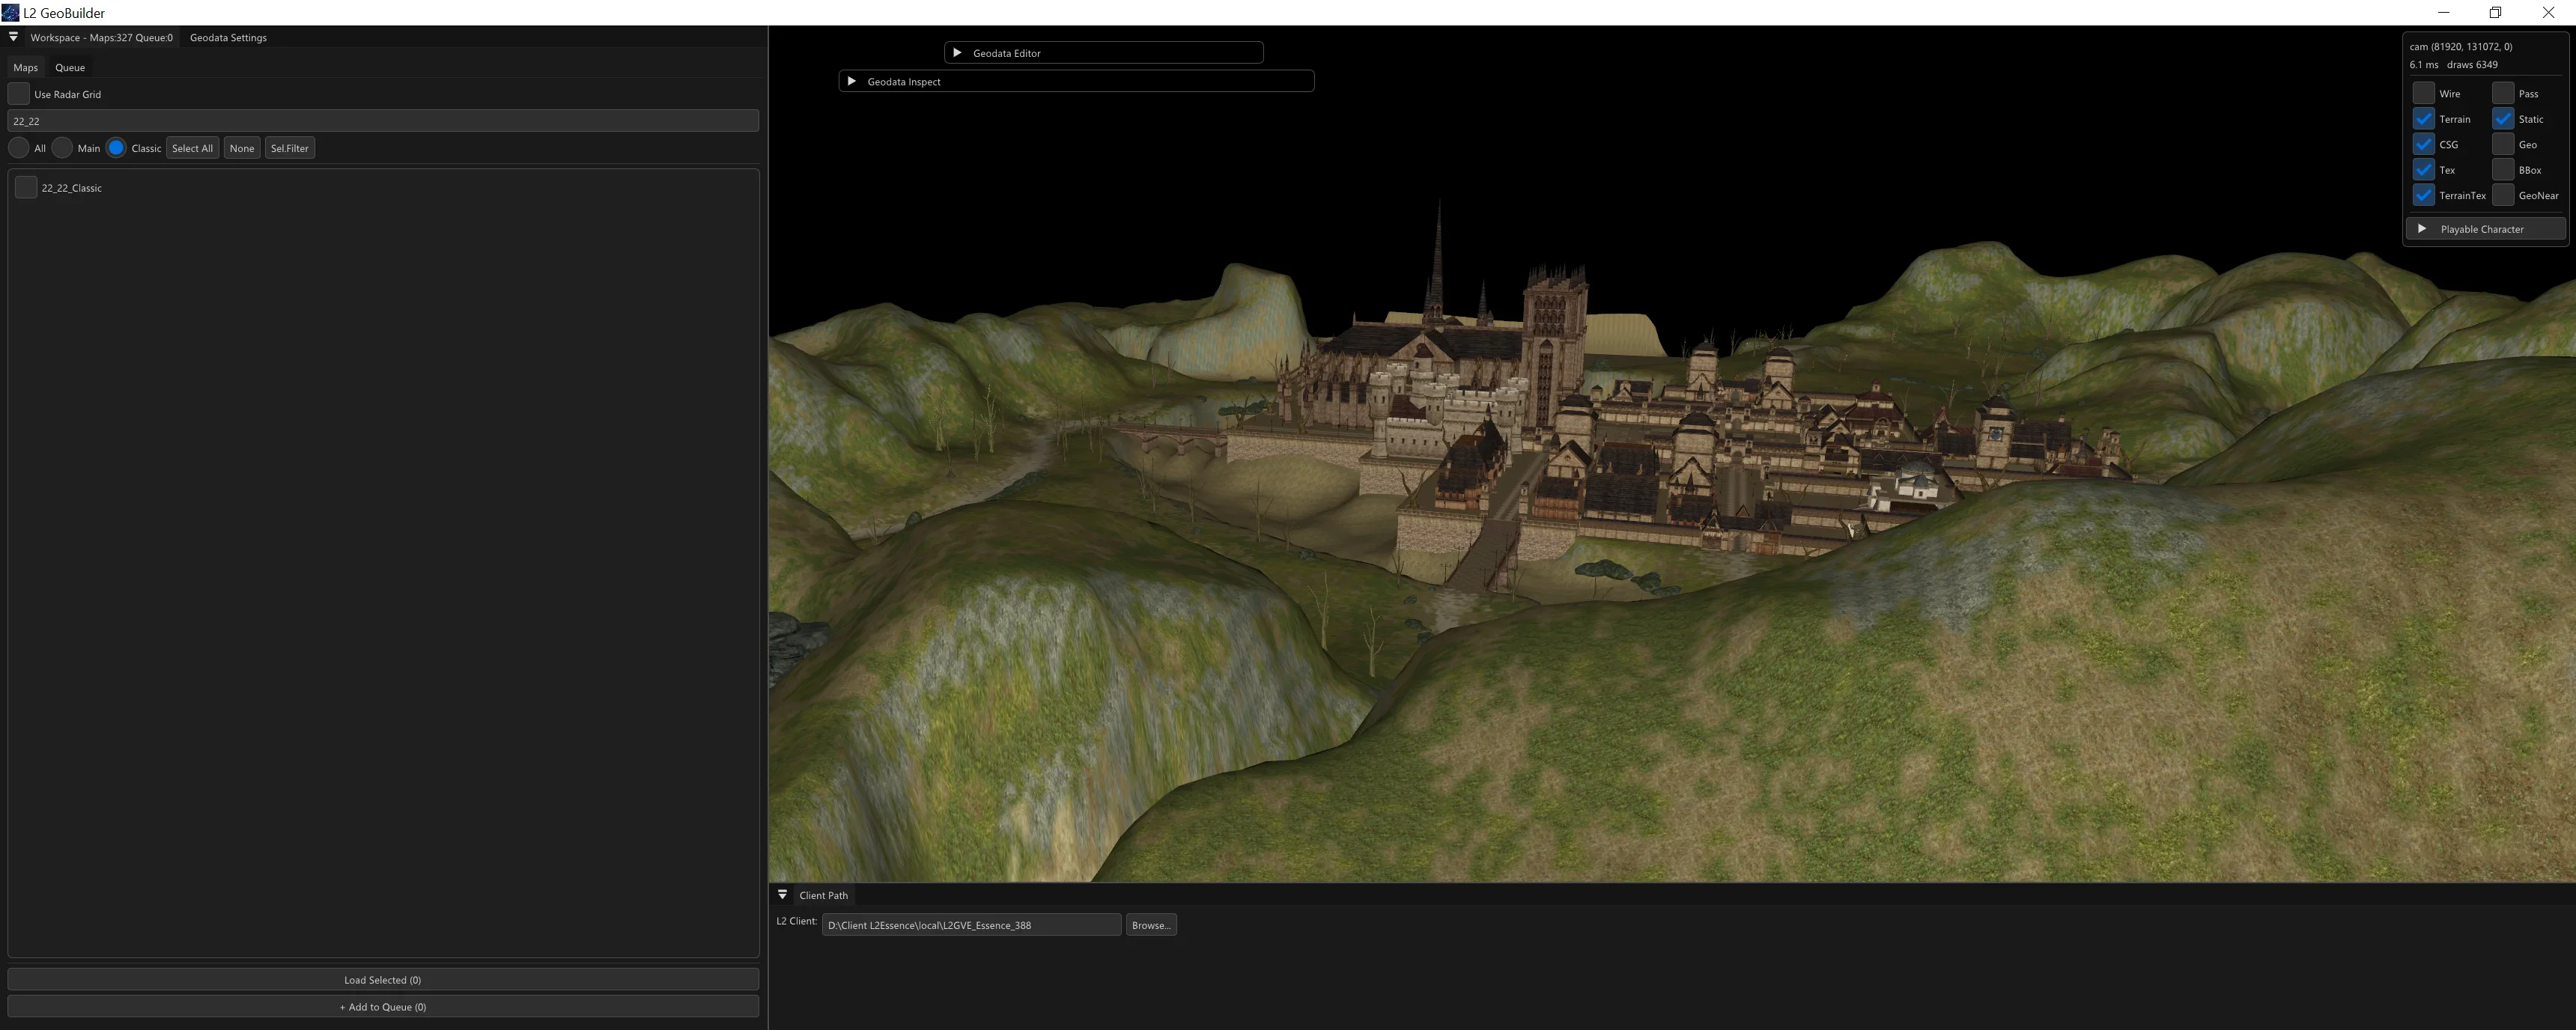Viewport: 2576px width, 1030px height.
Task: Disable the Static meshes checkbox
Action: (x=2502, y=119)
